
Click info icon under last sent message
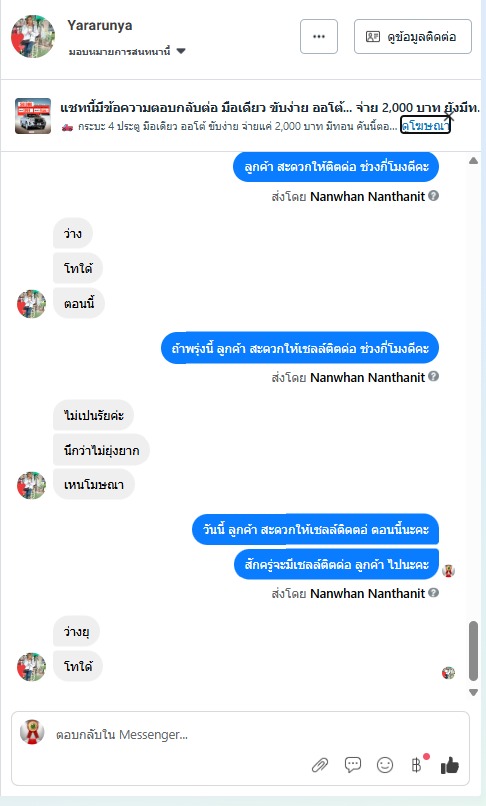click(x=434, y=593)
